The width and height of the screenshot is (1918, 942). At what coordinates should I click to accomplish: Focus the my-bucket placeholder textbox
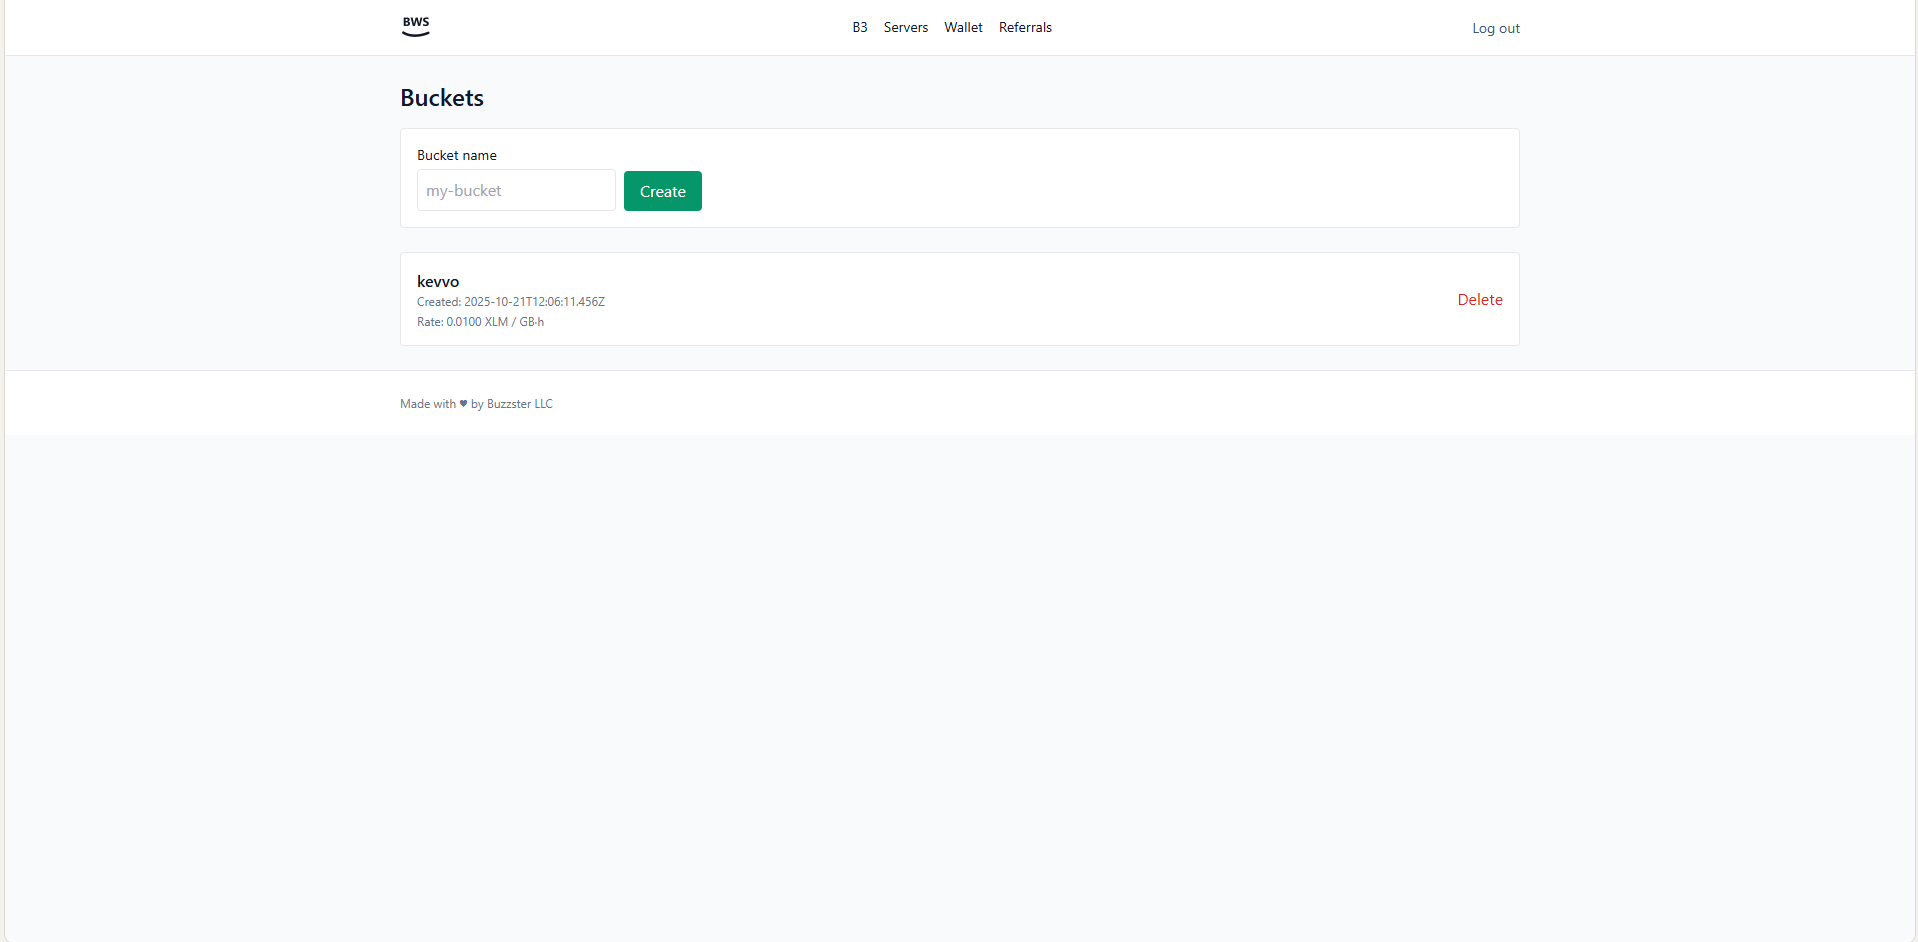[x=516, y=190]
